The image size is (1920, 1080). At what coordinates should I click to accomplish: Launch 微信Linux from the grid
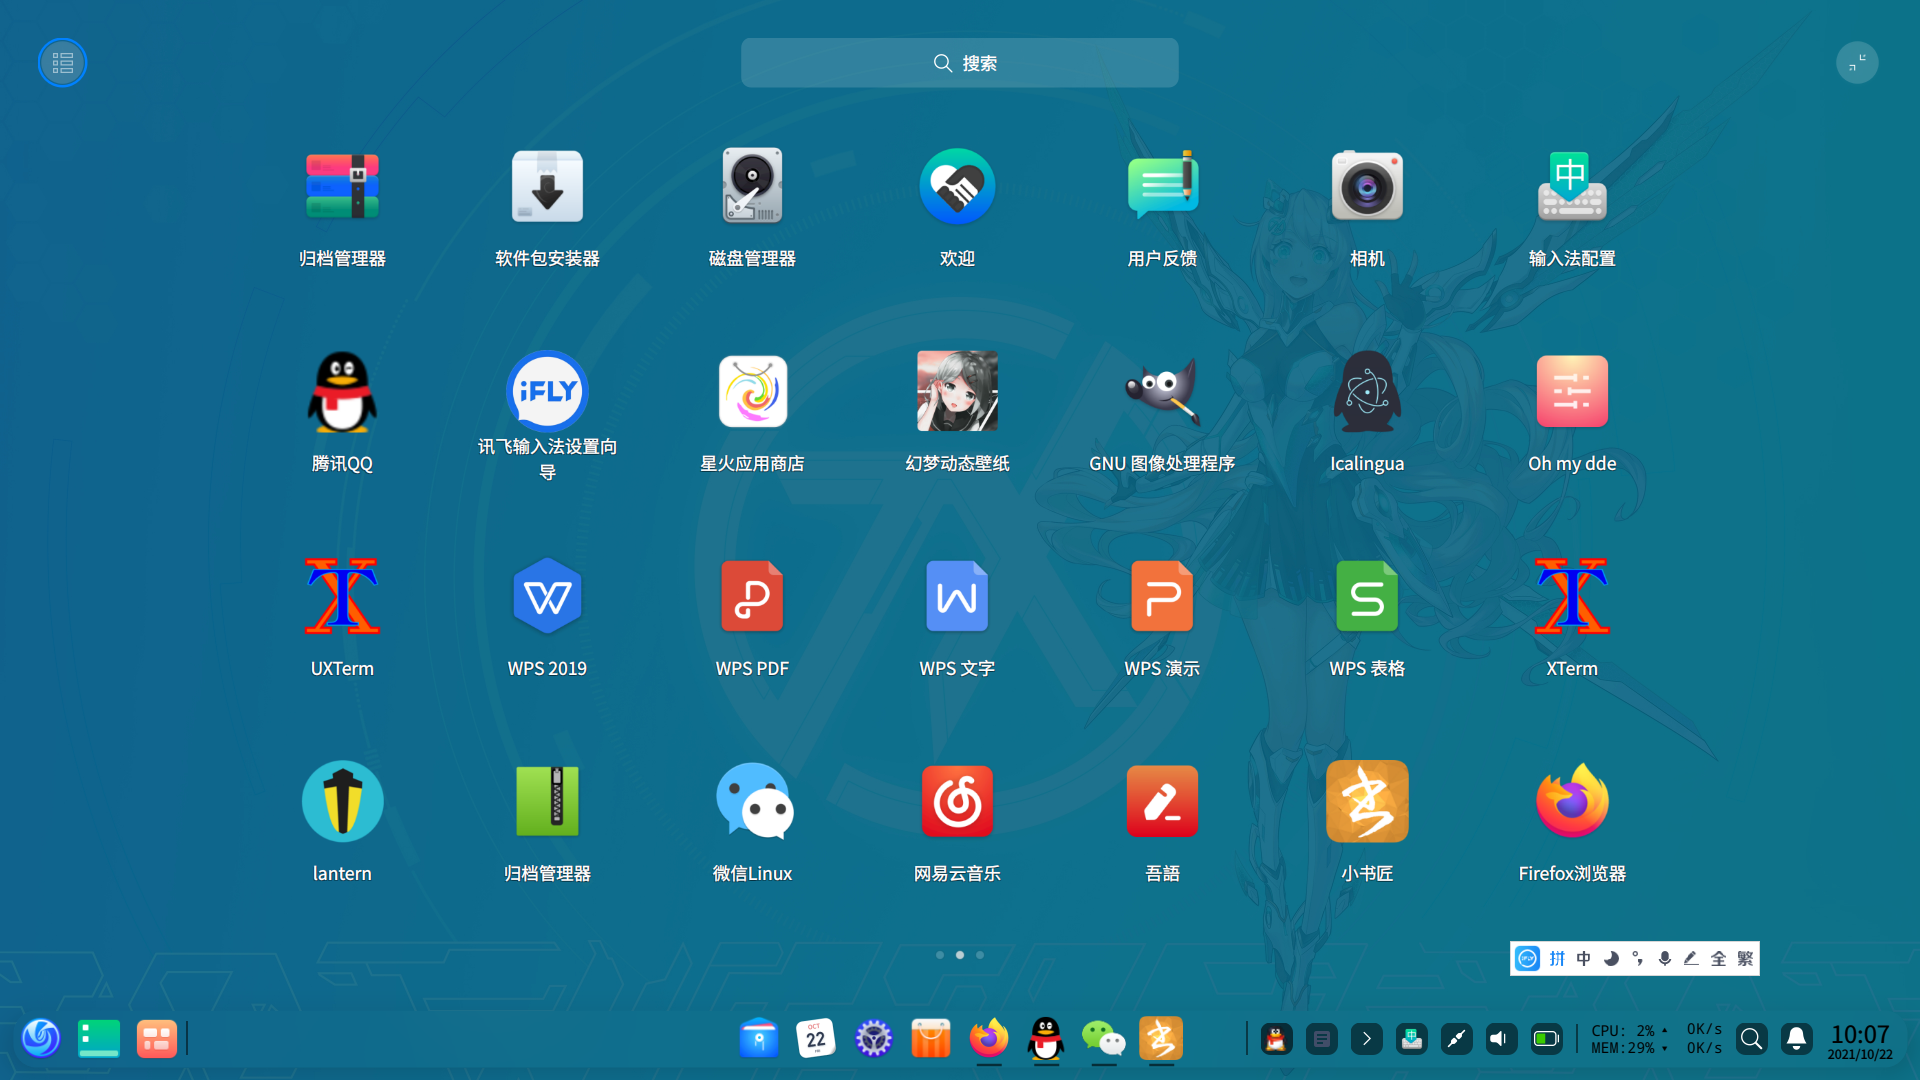pyautogui.click(x=752, y=801)
